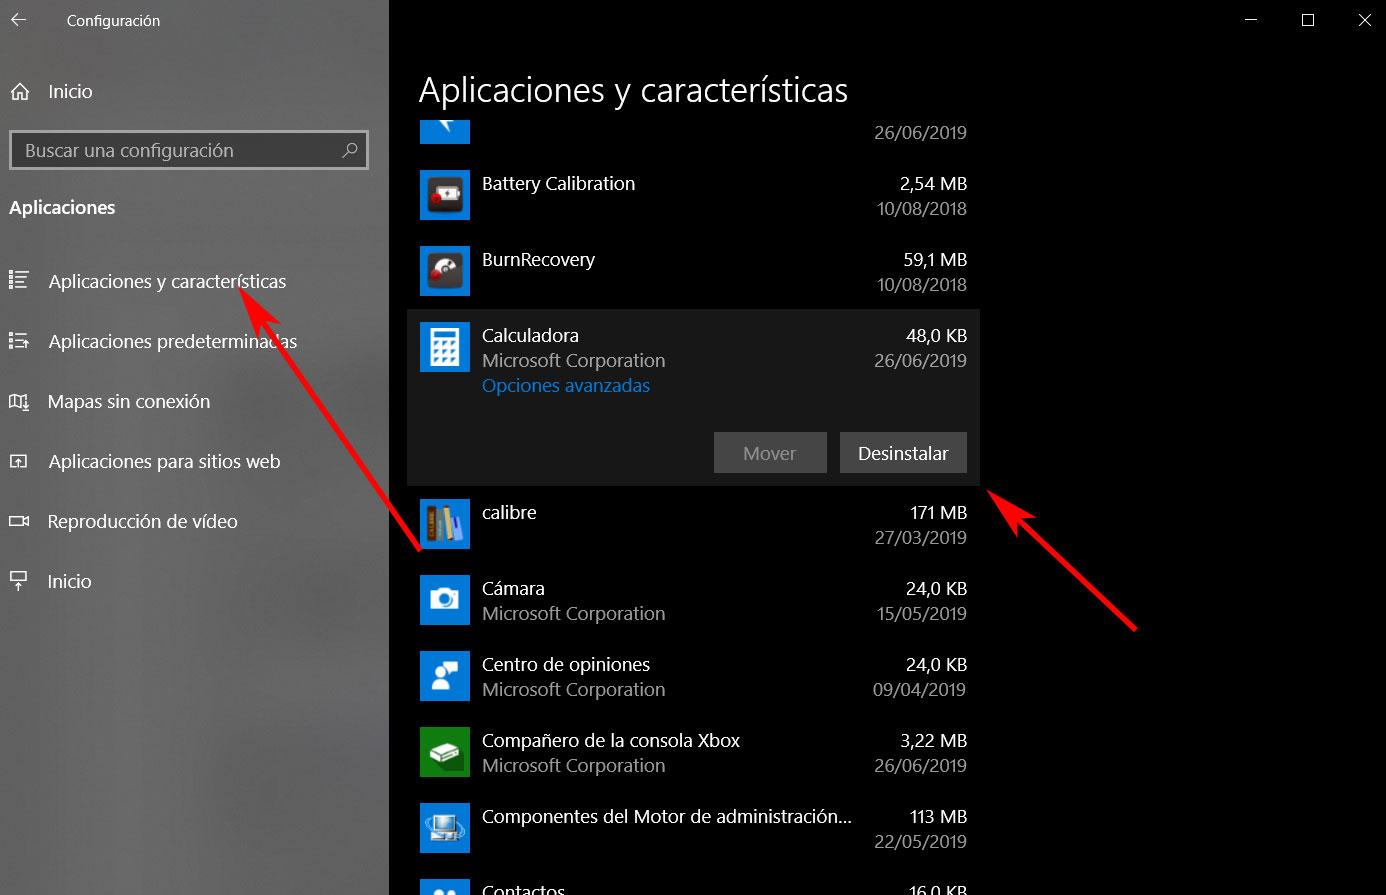Go to the Inicio home page
The height and width of the screenshot is (895, 1386).
click(x=70, y=91)
